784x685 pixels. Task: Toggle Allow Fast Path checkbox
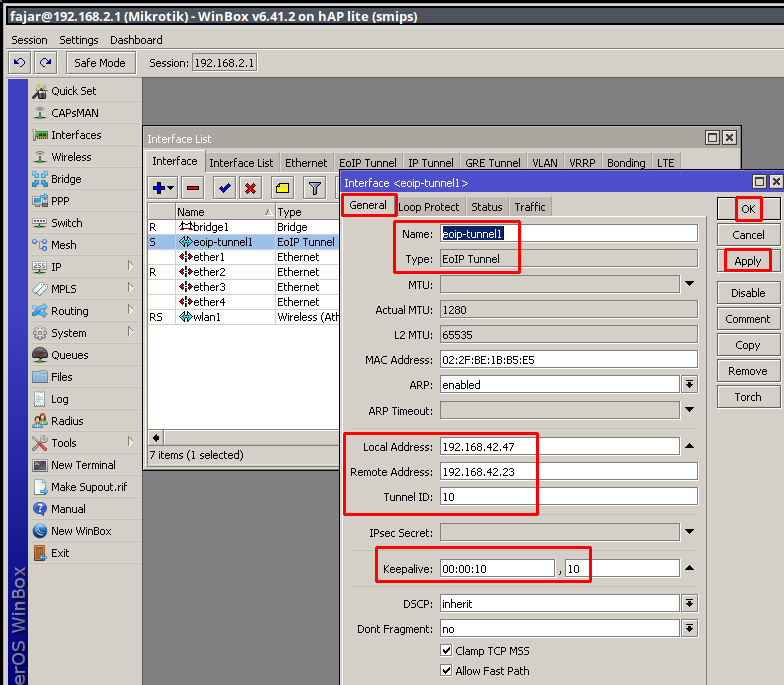click(446, 670)
